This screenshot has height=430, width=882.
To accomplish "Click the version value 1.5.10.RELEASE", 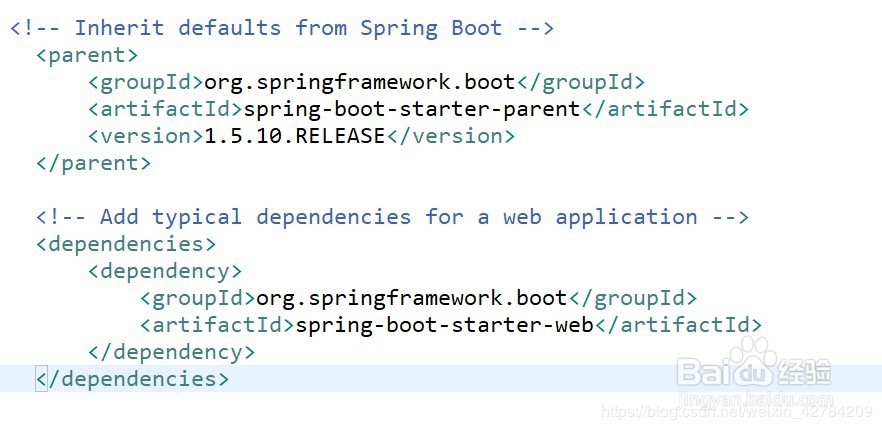I will click(294, 136).
